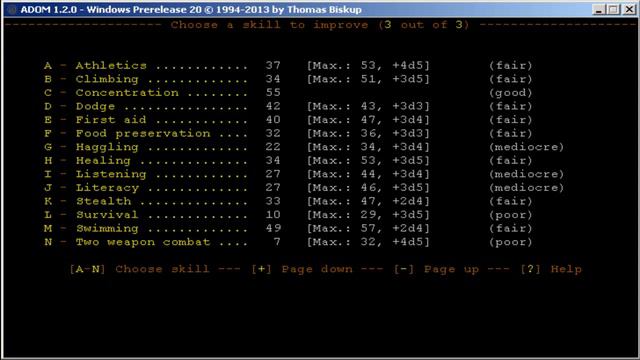Click the Haggling (mediocre) rating
The height and width of the screenshot is (360, 640).
tap(527, 147)
